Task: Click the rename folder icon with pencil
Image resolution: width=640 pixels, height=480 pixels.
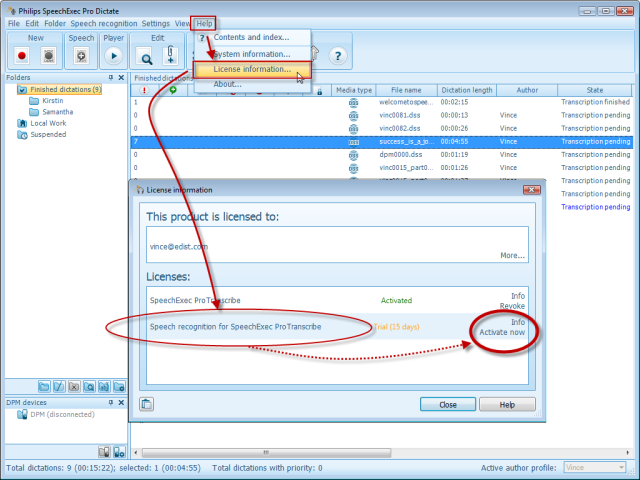Action: (59, 386)
